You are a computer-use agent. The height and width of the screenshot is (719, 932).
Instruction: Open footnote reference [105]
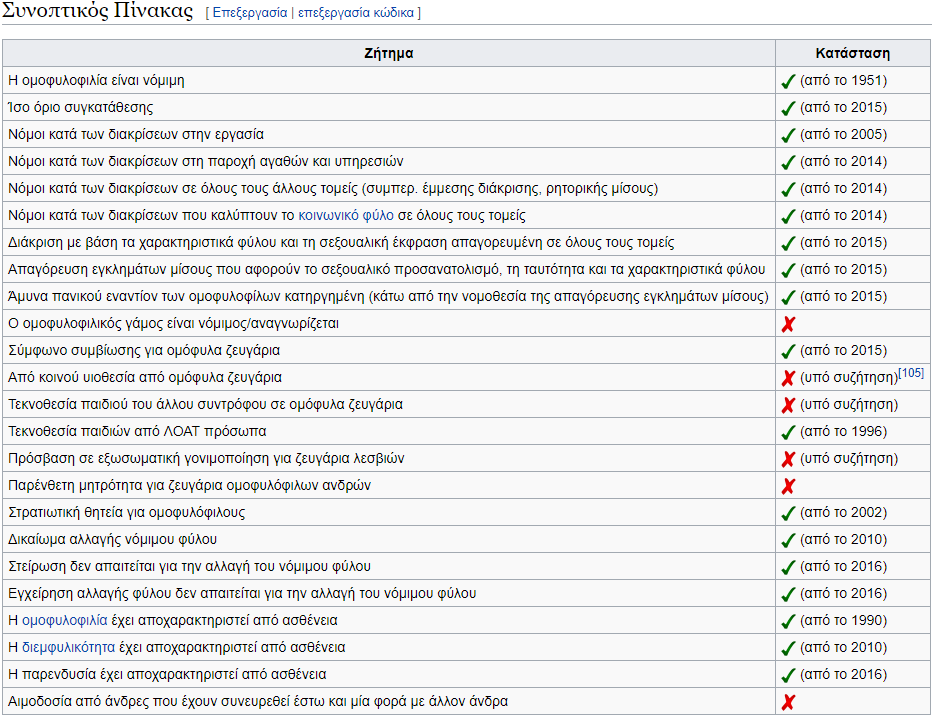point(911,373)
